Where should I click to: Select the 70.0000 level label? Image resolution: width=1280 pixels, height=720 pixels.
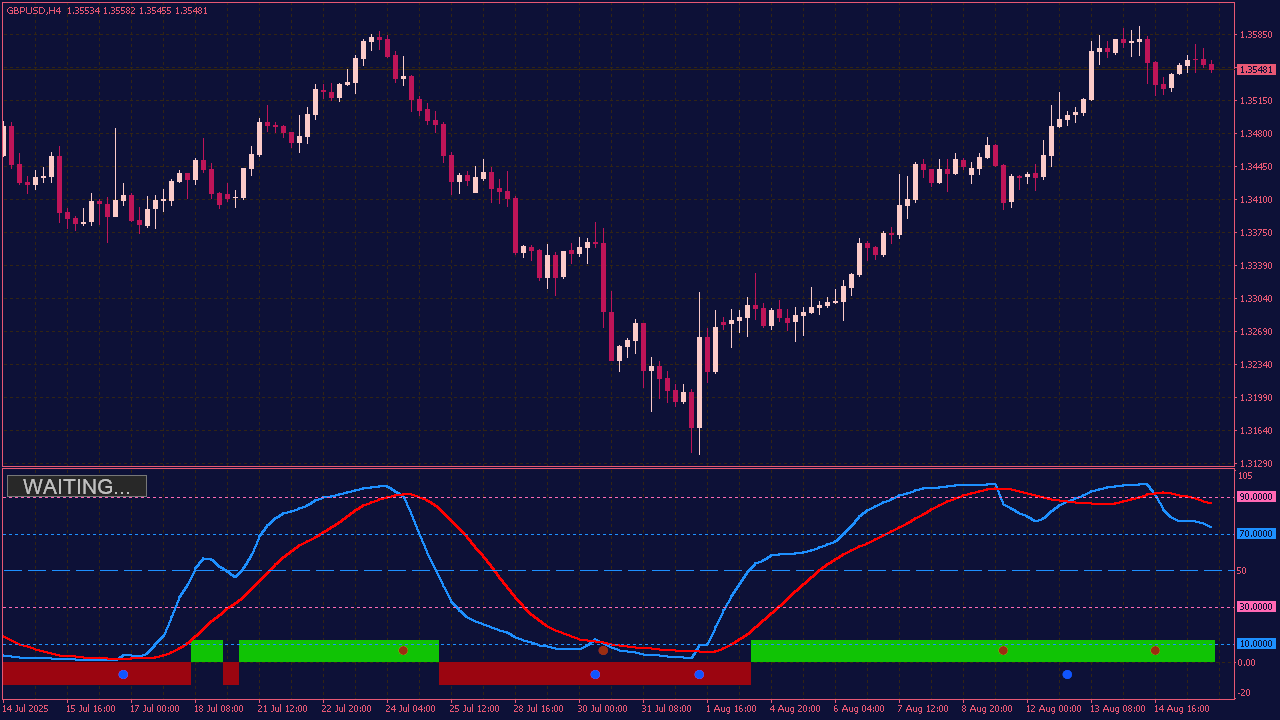click(1256, 534)
